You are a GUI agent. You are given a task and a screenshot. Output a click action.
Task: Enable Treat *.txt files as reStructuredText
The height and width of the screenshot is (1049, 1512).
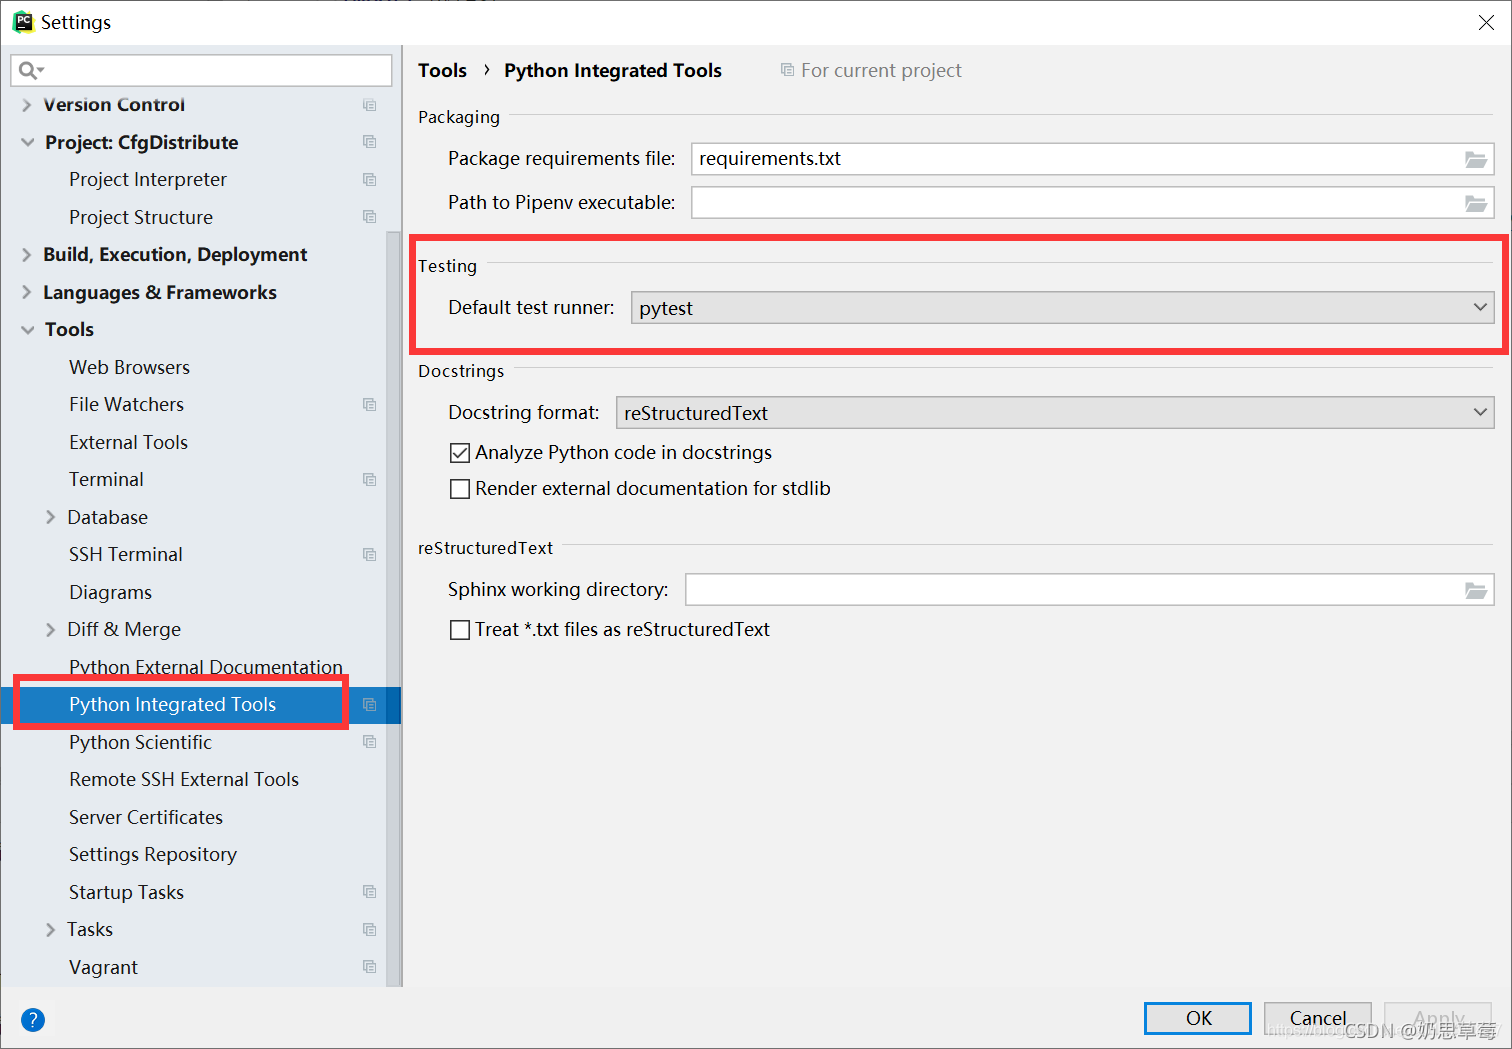pos(460,630)
